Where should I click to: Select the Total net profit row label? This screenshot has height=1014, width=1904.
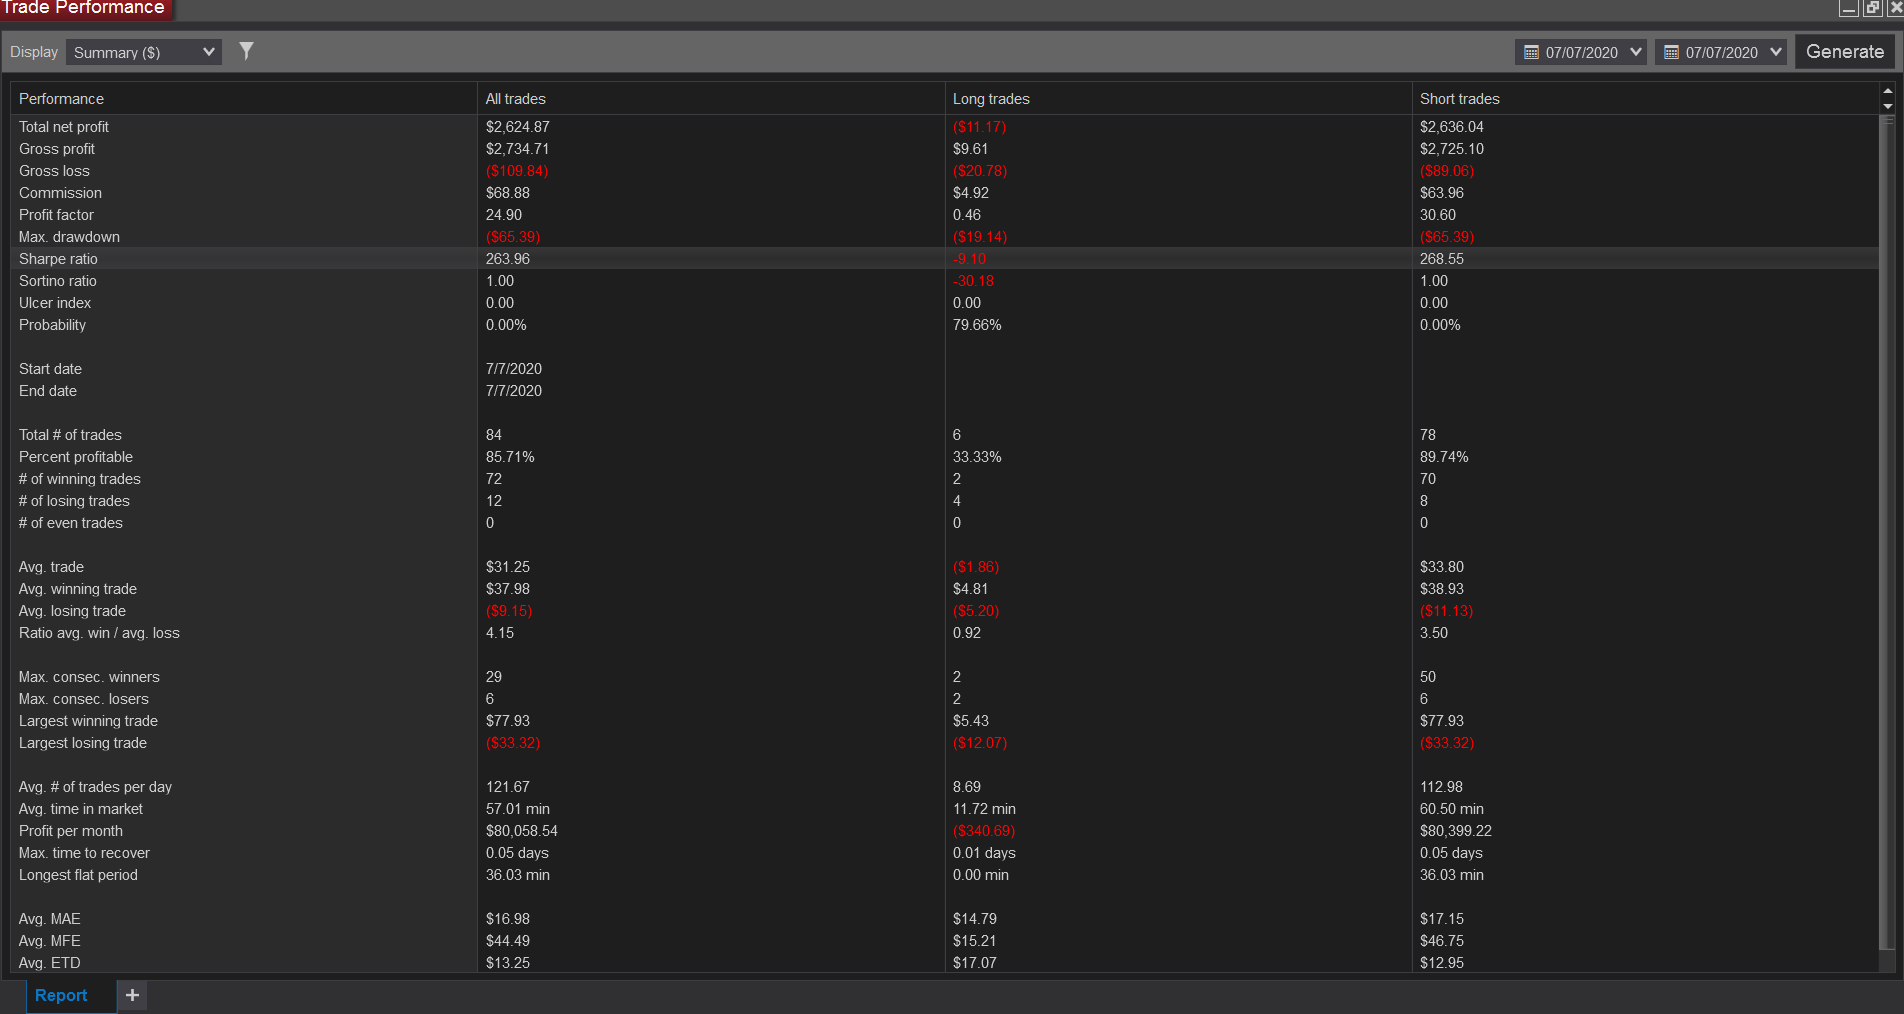(64, 127)
